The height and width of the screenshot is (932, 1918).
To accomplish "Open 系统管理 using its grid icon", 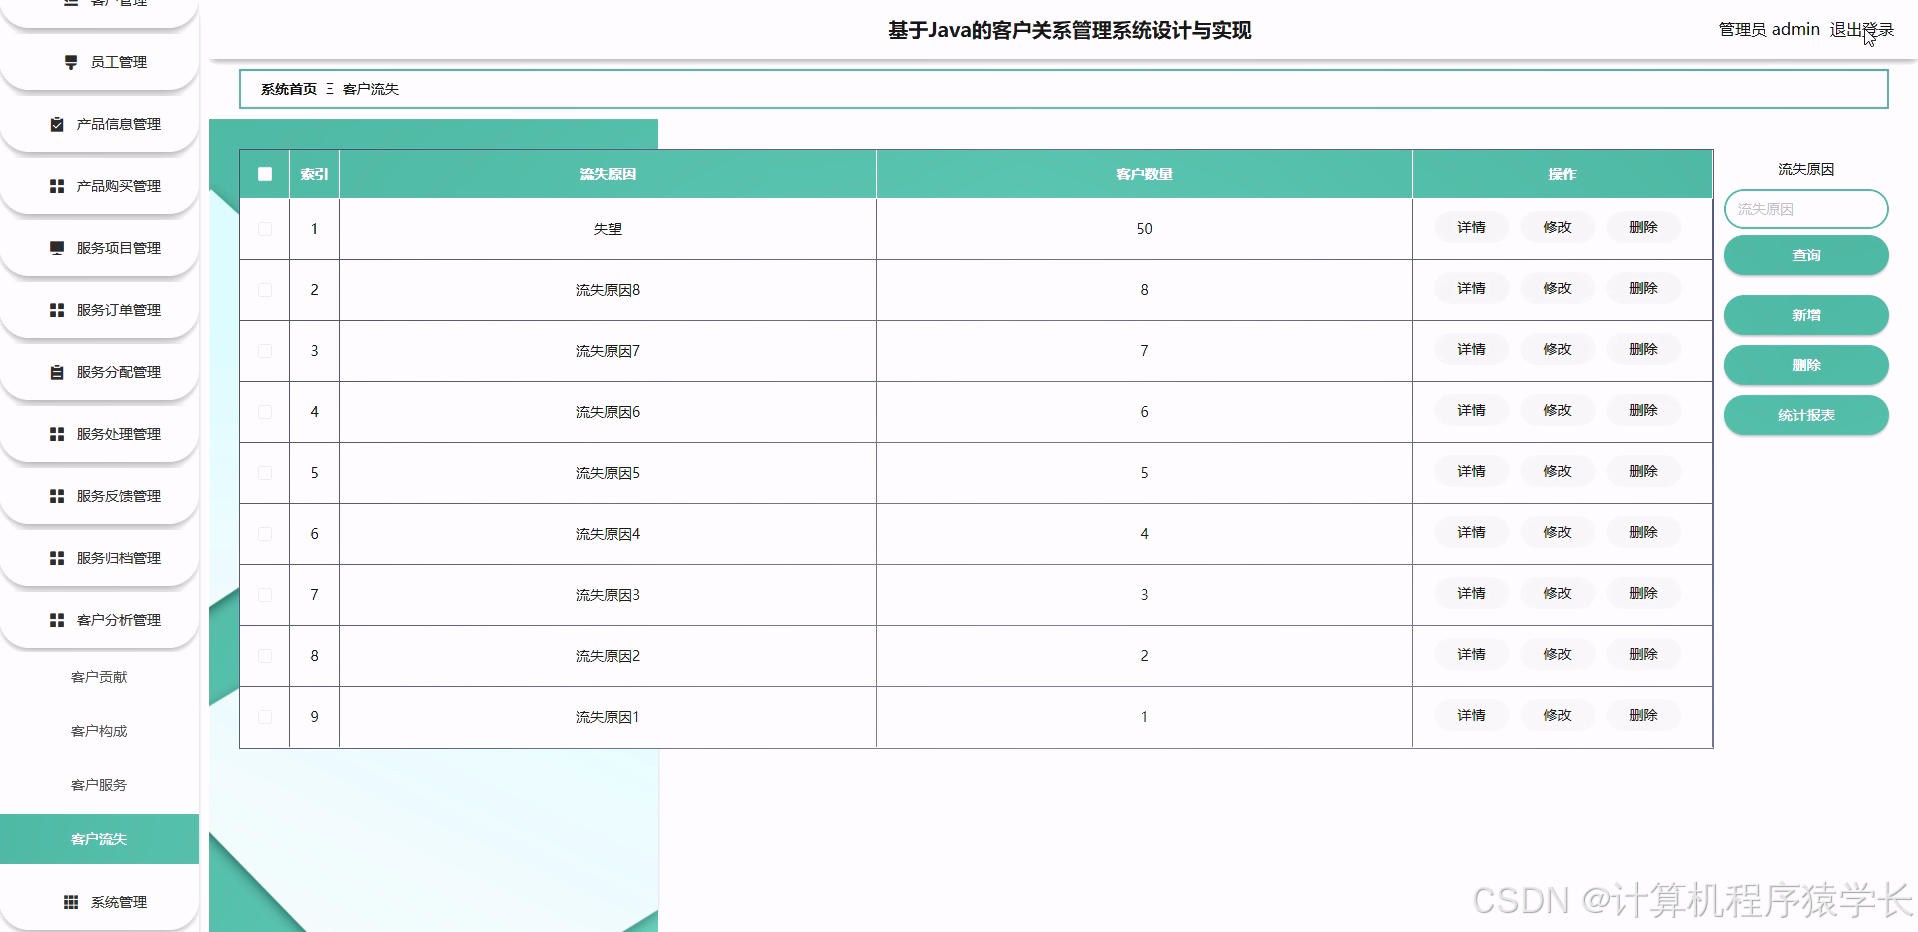I will coord(69,901).
